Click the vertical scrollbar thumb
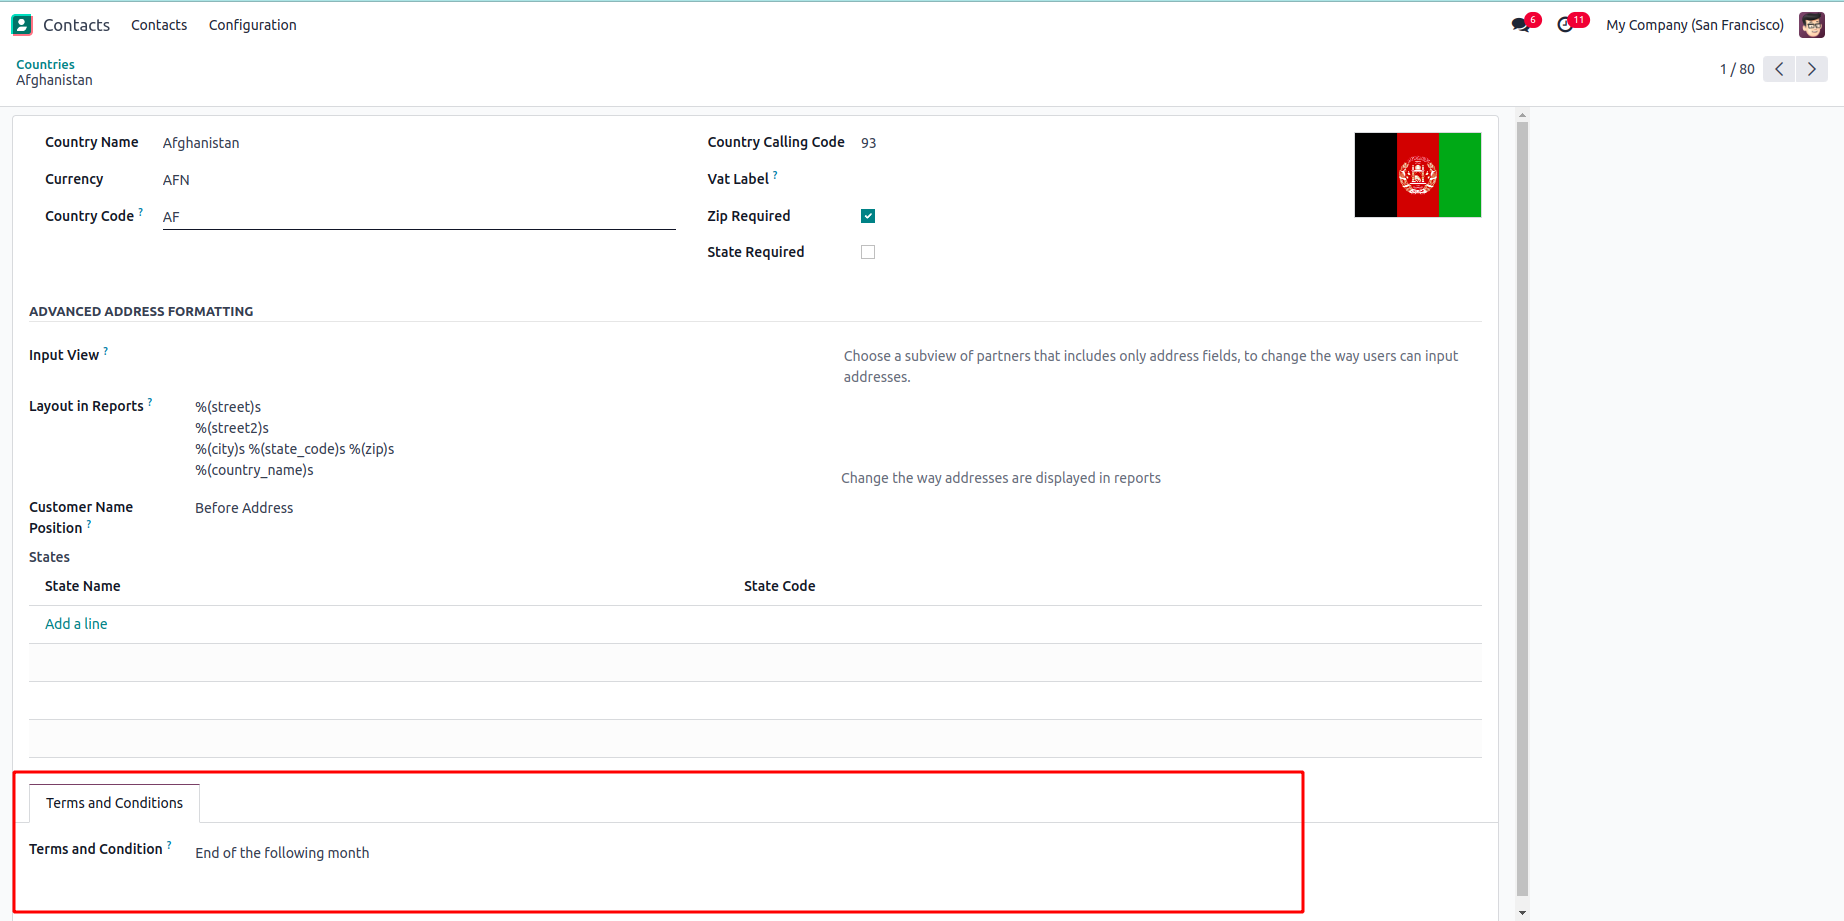Screen dimensions: 1844x921 click(x=1522, y=508)
